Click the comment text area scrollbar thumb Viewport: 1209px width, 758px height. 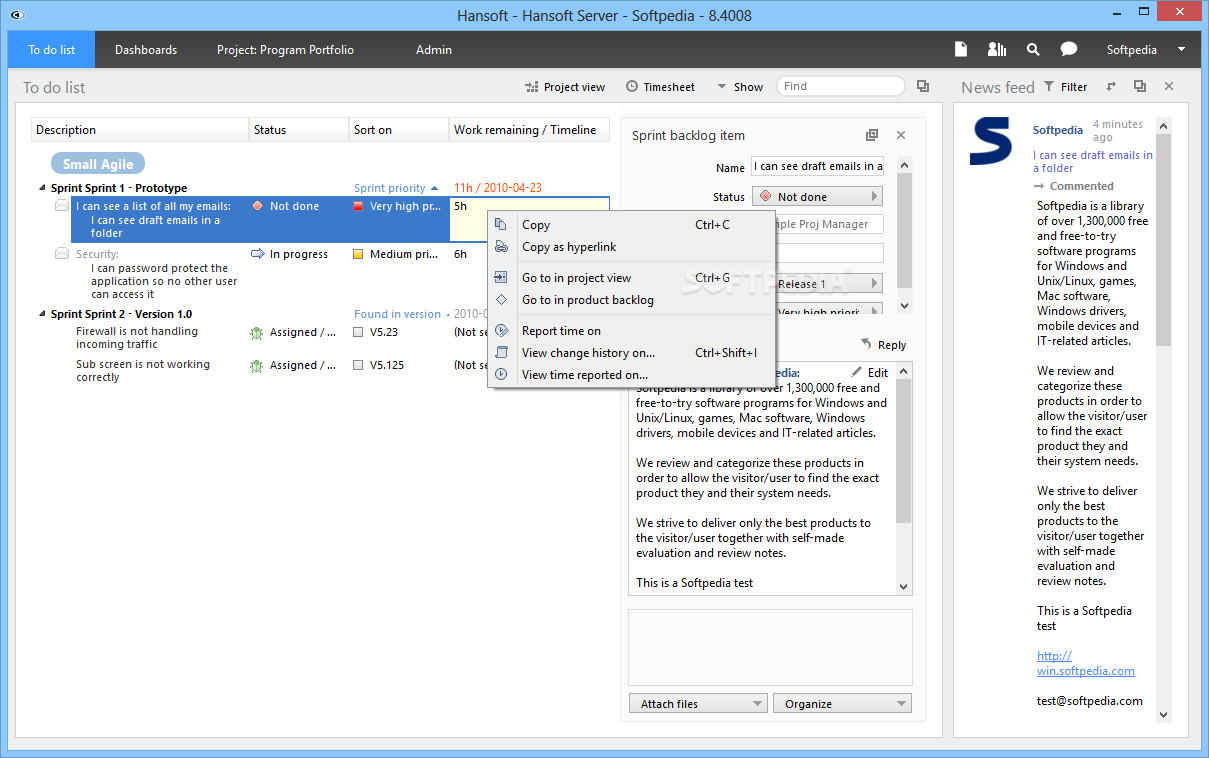904,451
